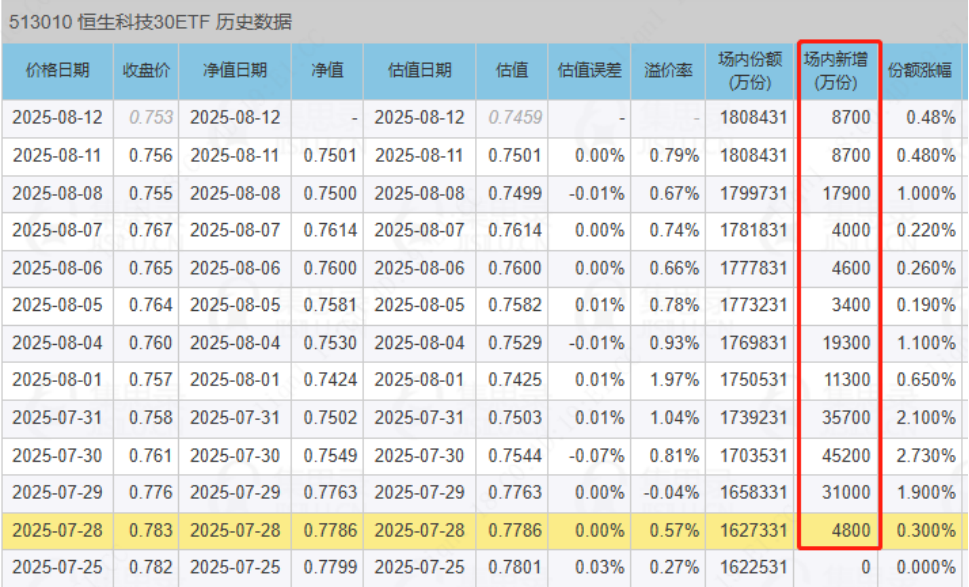Click the 场内新增(万份) column header
Image resolution: width=969 pixels, height=587 pixels.
[x=836, y=70]
